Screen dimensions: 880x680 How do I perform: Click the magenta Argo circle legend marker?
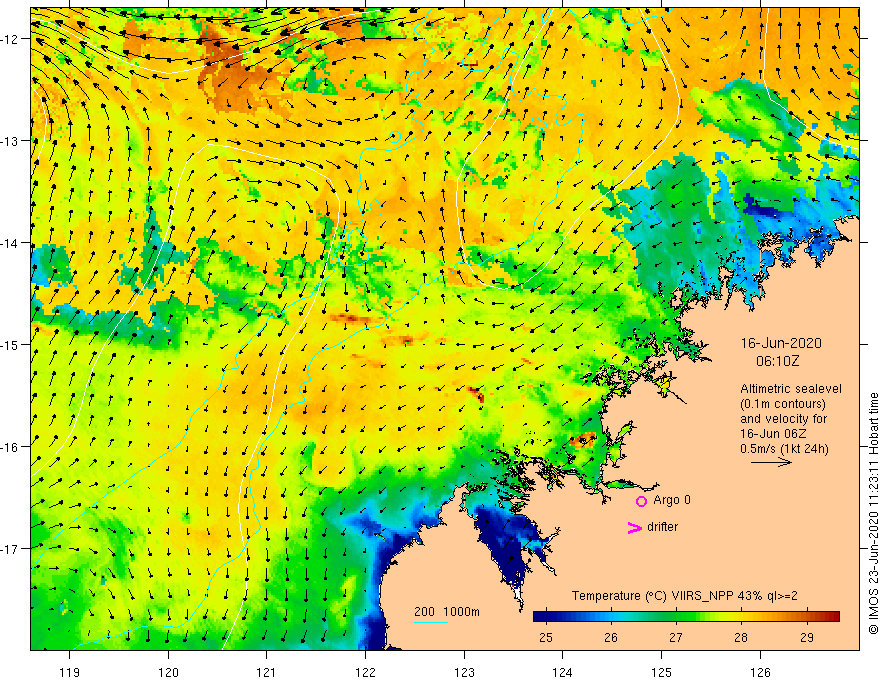[x=641, y=501]
